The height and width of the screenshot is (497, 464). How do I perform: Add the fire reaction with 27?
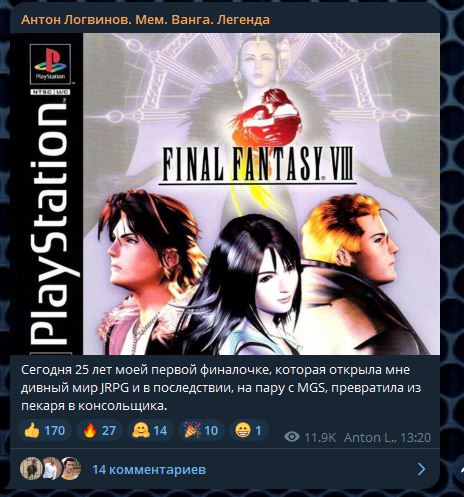click(99, 430)
